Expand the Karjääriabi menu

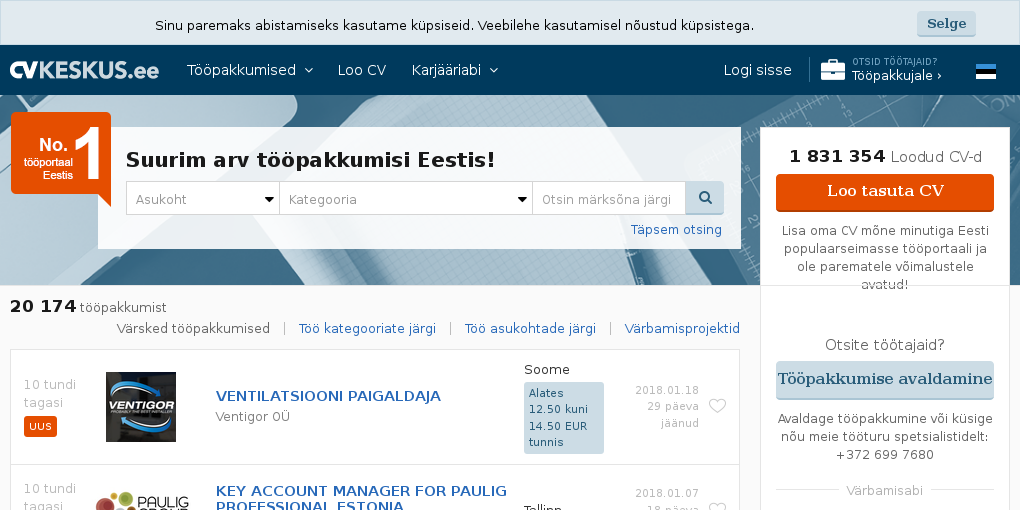tap(455, 70)
